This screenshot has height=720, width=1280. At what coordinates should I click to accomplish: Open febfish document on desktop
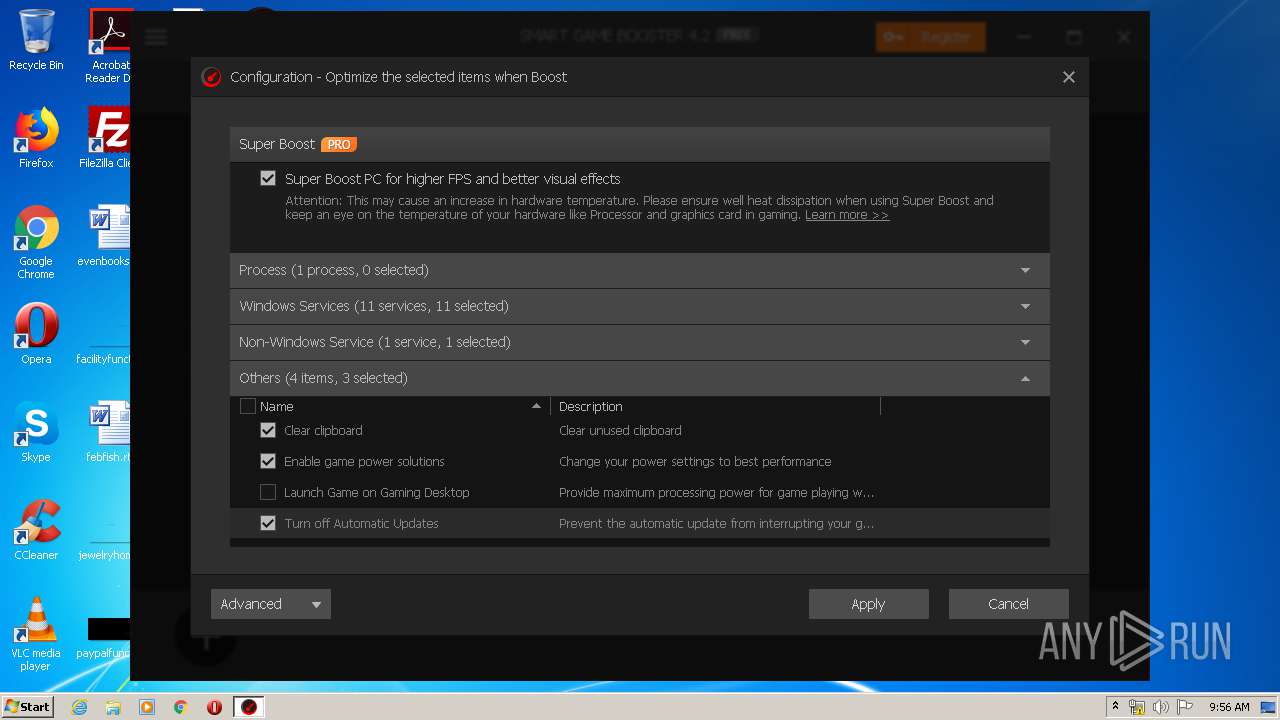108,432
